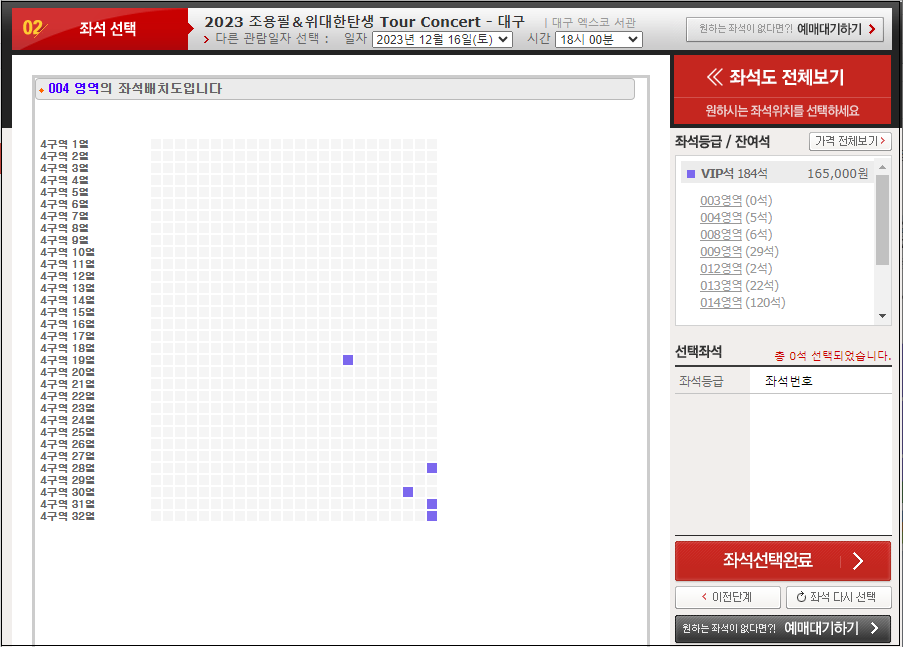This screenshot has width=903, height=647.
Task: Click the 좌석 다시 선택 reset button
Action: [838, 597]
